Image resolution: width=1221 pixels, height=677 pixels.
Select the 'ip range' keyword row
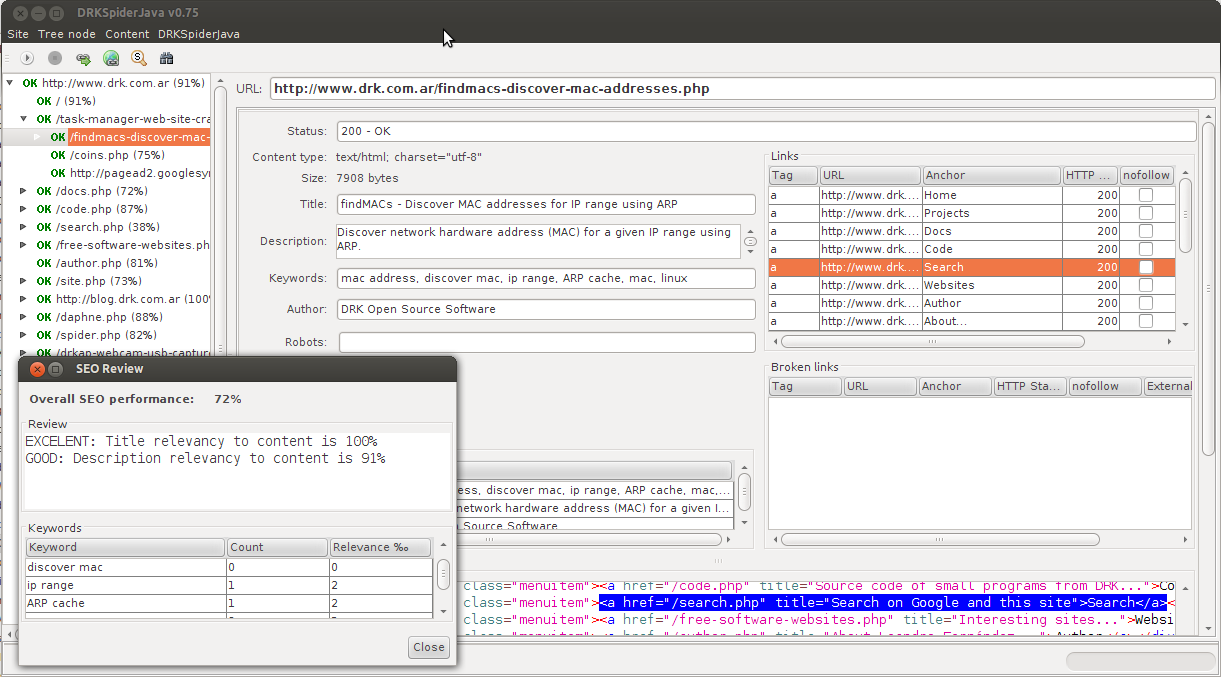click(x=229, y=585)
